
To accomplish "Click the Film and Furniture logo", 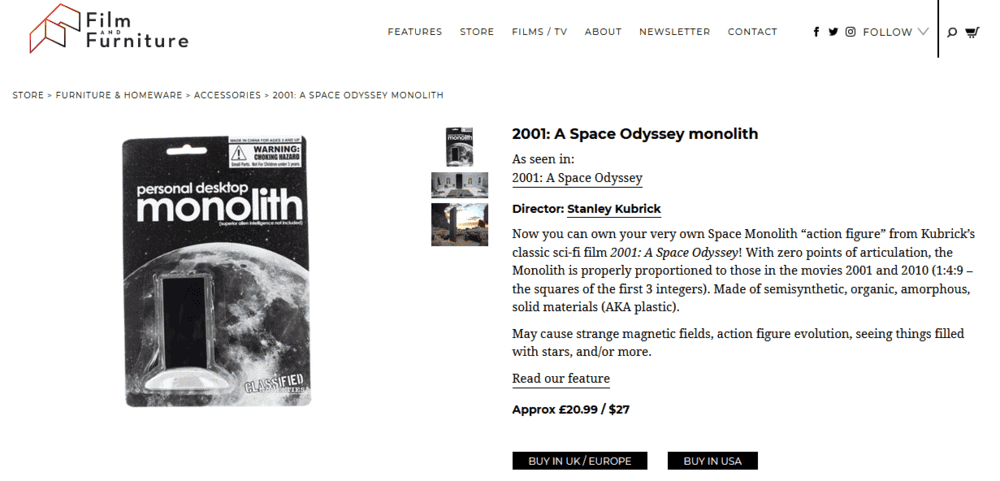I will pyautogui.click(x=108, y=29).
